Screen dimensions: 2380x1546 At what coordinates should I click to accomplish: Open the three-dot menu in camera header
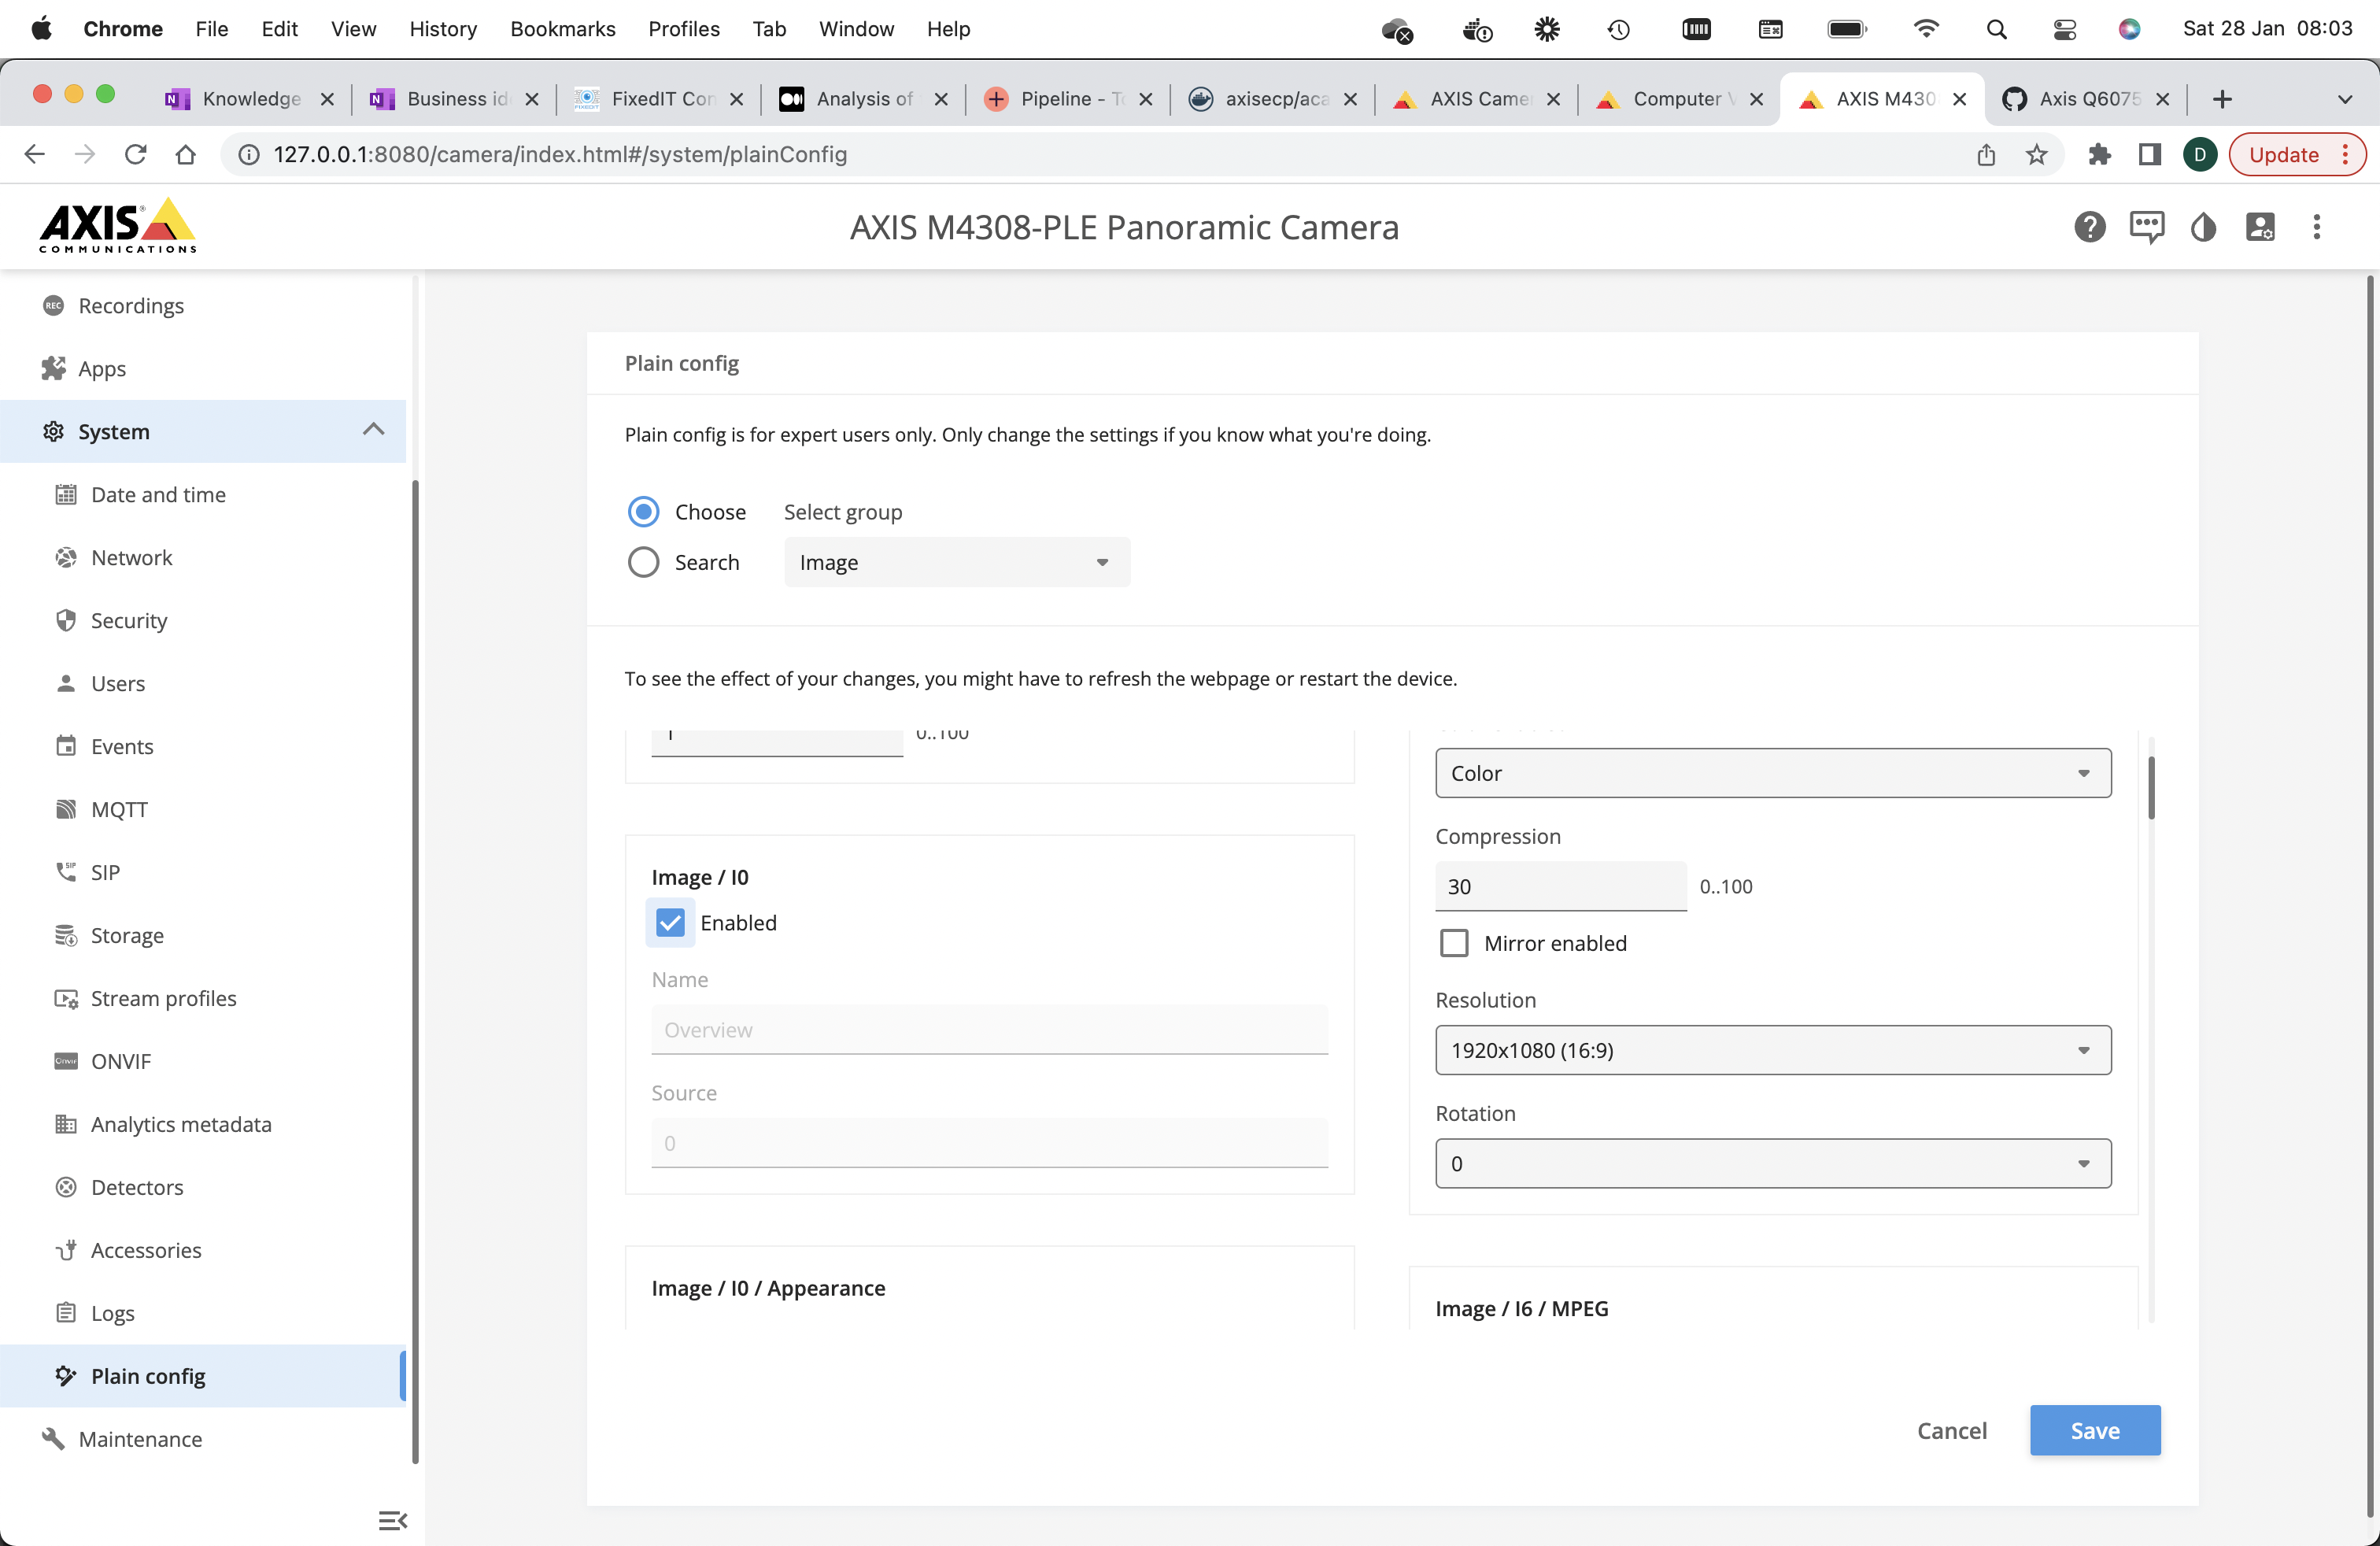[x=2316, y=227]
